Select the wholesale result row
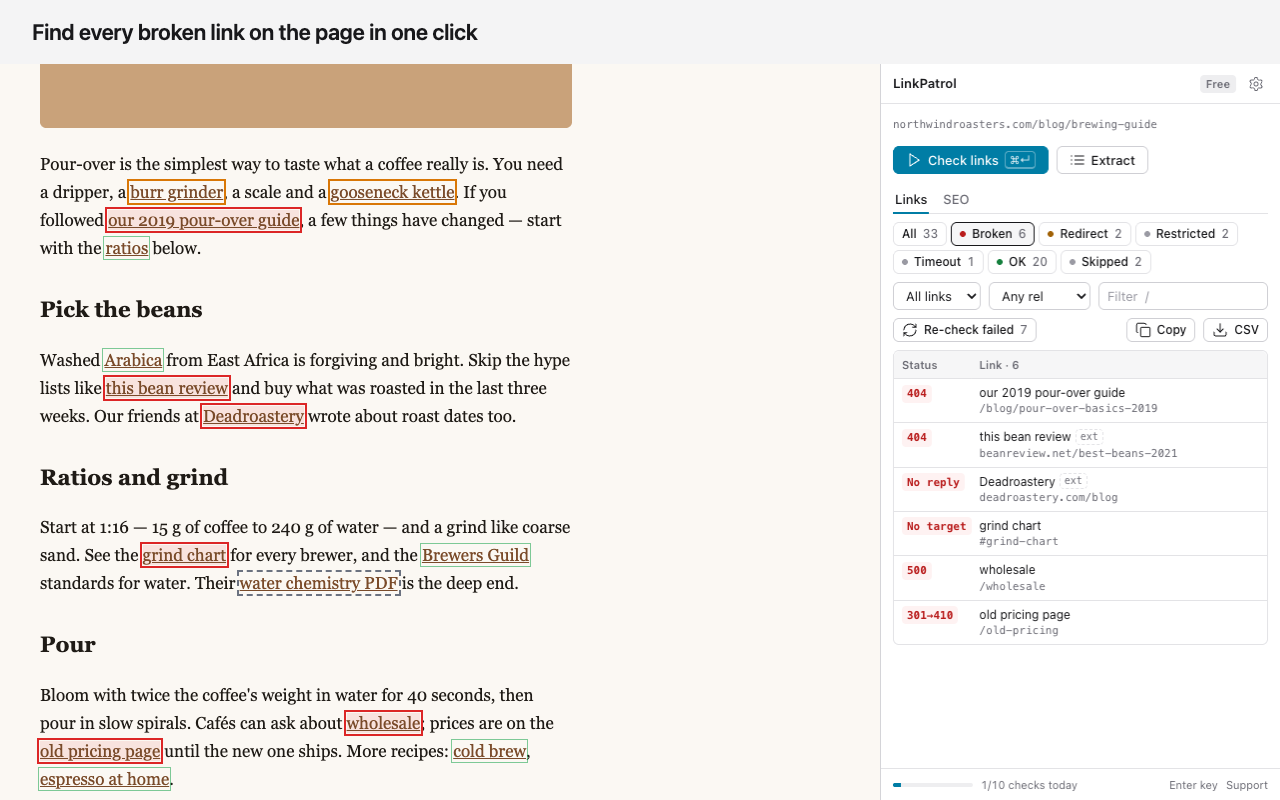The width and height of the screenshot is (1280, 800). (x=1080, y=578)
